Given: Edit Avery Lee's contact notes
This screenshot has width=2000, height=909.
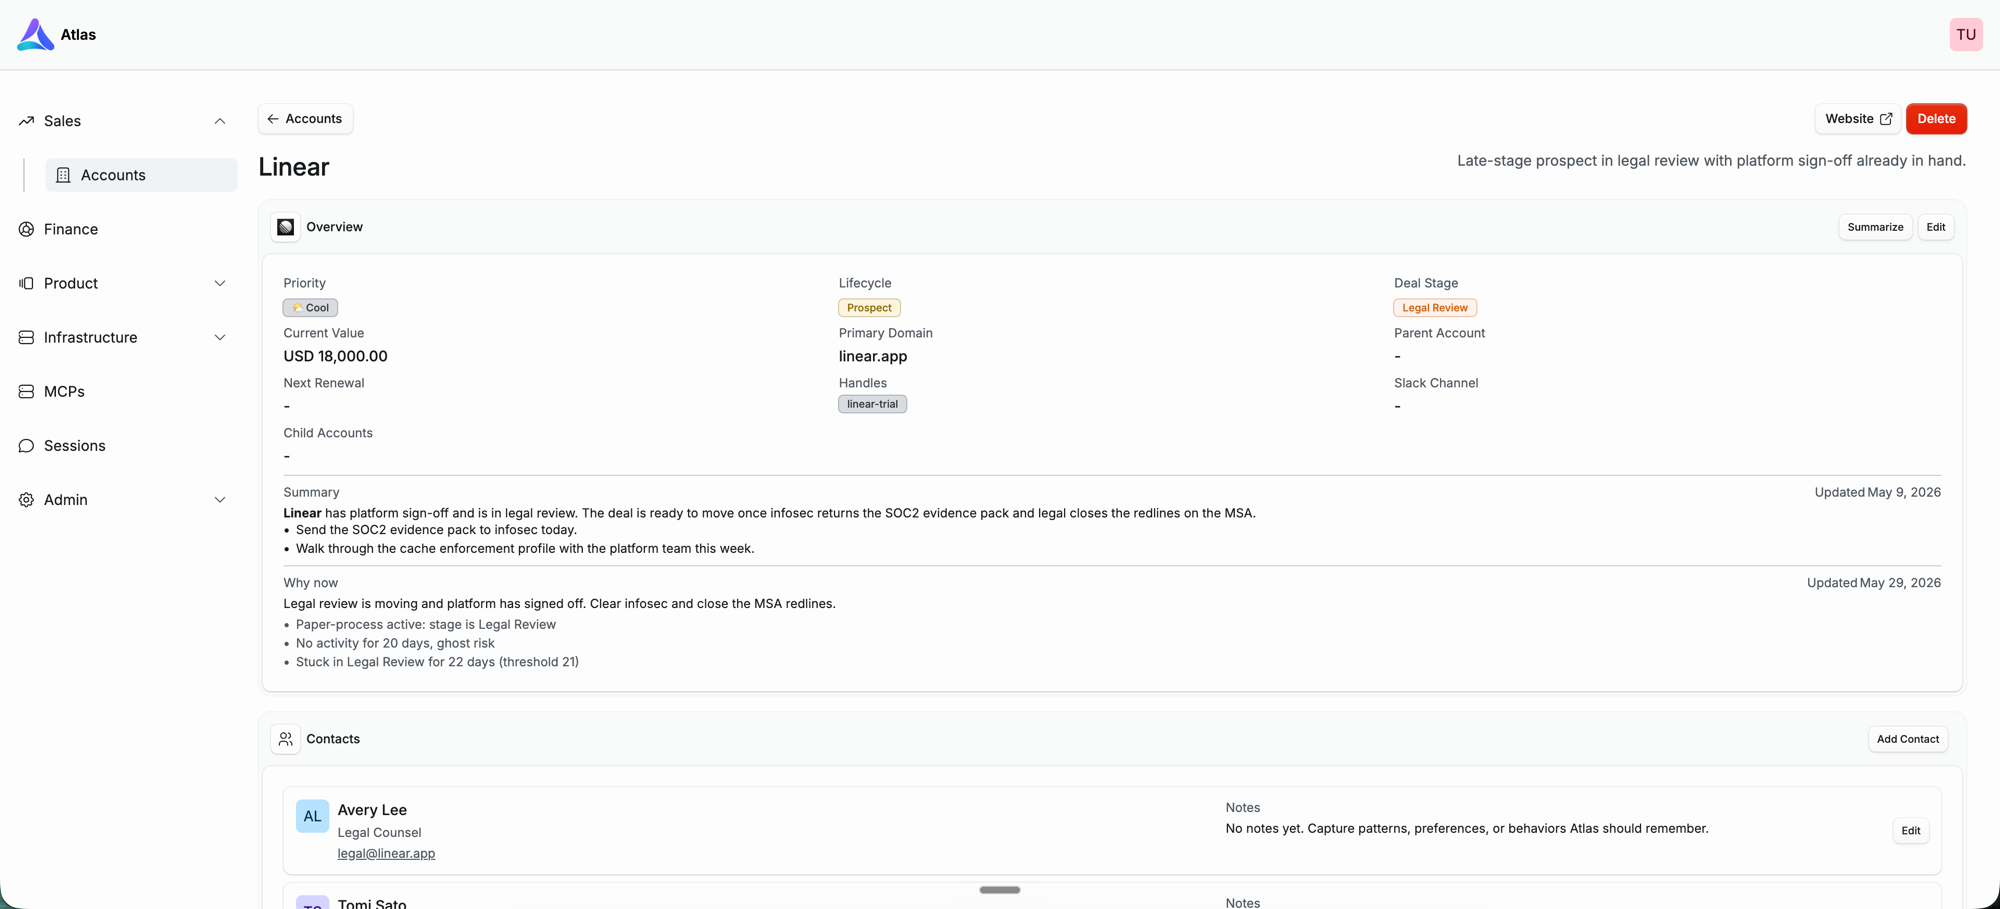Looking at the screenshot, I should tap(1910, 830).
